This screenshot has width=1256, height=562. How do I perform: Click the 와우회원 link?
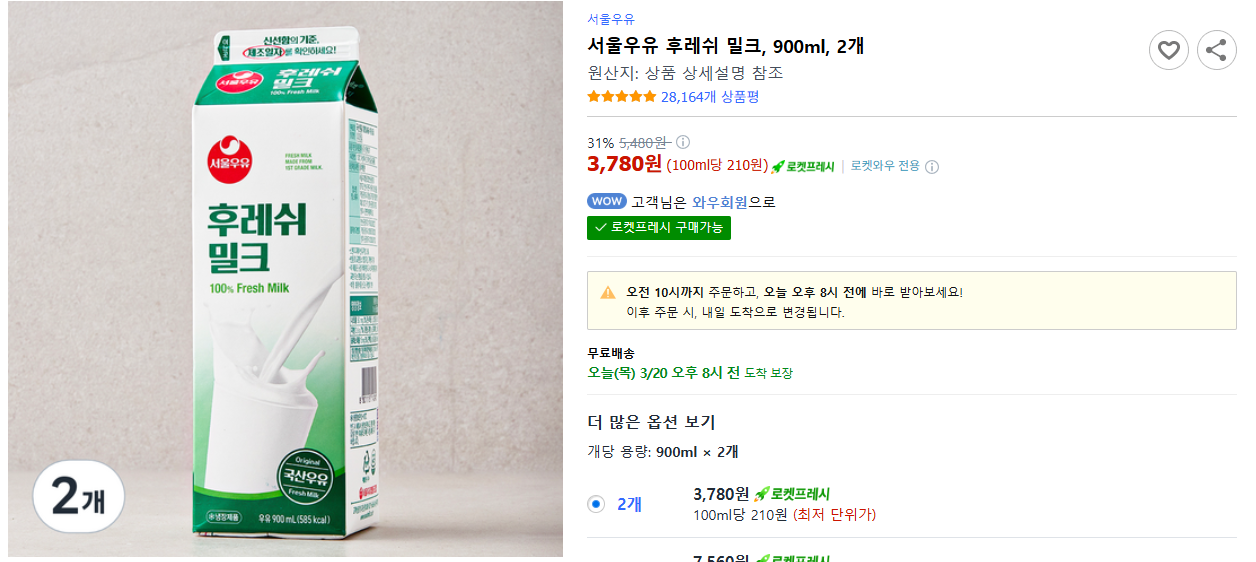(719, 202)
